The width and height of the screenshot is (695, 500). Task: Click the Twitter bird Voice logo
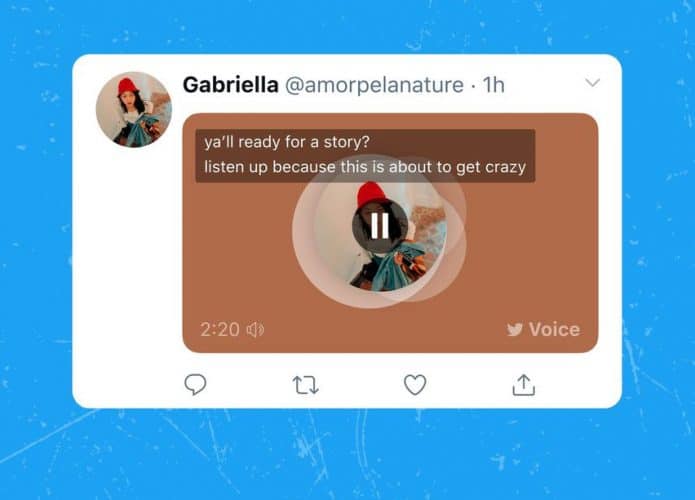[x=515, y=329]
